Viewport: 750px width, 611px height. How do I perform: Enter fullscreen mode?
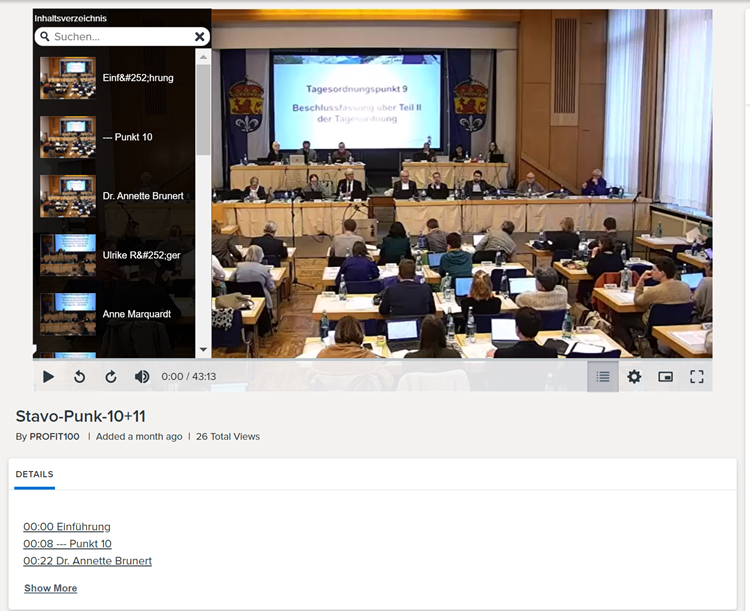point(697,377)
